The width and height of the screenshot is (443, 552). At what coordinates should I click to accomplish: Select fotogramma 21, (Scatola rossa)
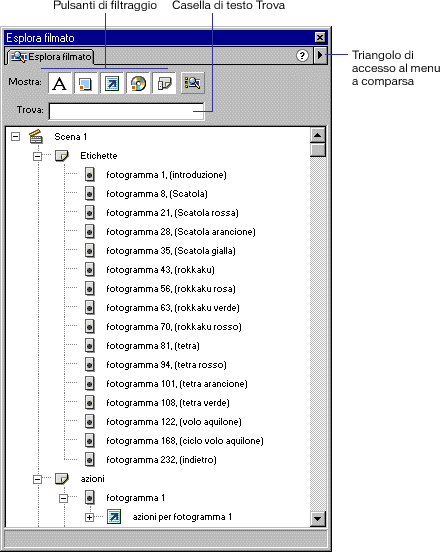[x=172, y=213]
